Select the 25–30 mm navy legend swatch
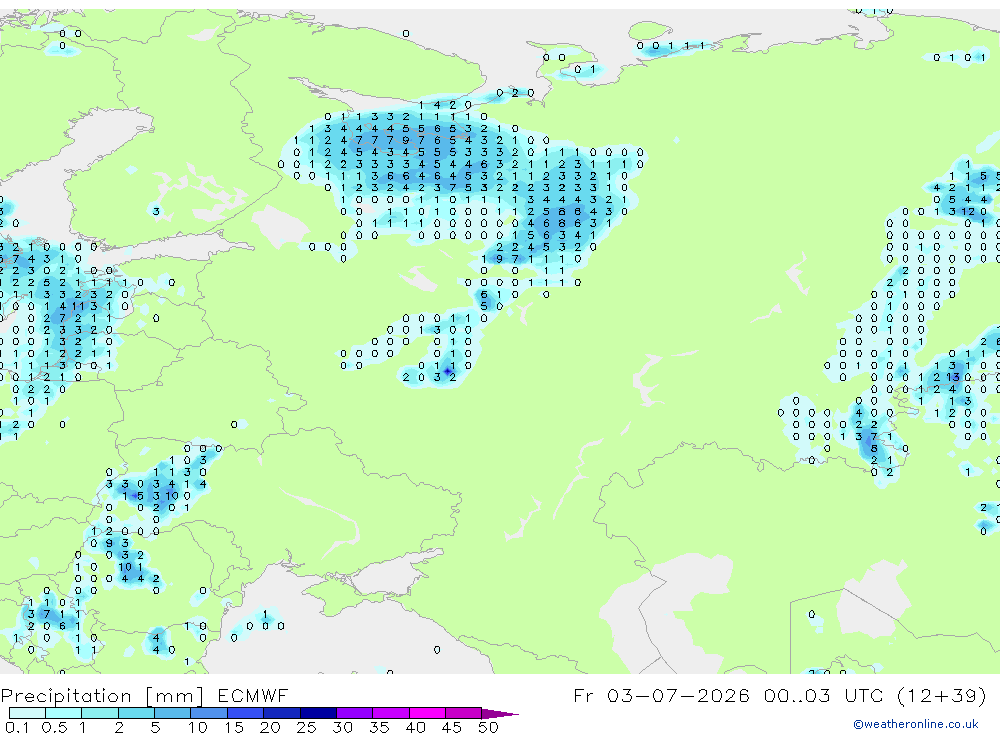Screen dimensions: 1000x733 click(x=318, y=713)
